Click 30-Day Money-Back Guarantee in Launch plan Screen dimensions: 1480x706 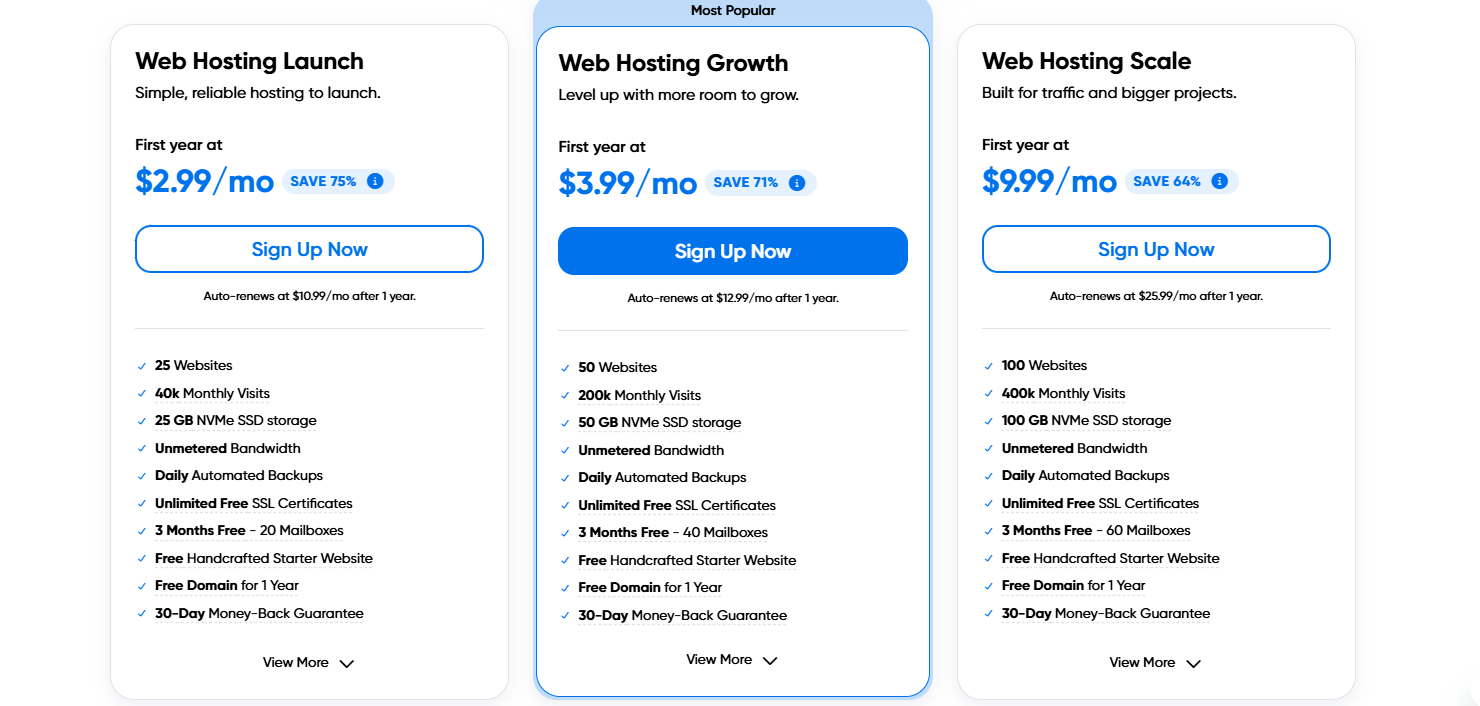pyautogui.click(x=259, y=613)
